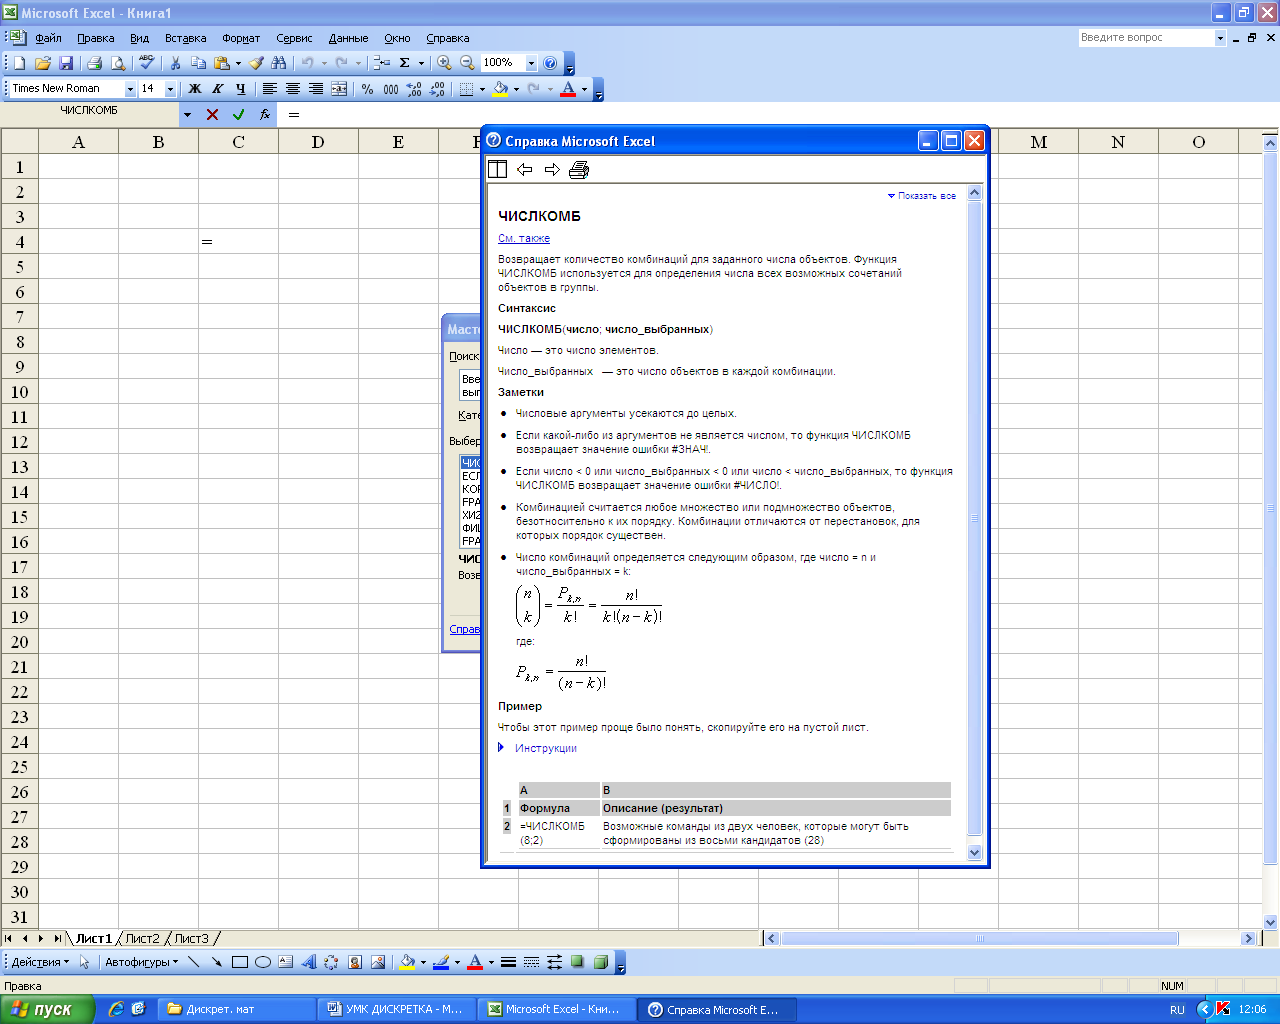
Task: Open the font size 14 dropdown
Action: [170, 89]
